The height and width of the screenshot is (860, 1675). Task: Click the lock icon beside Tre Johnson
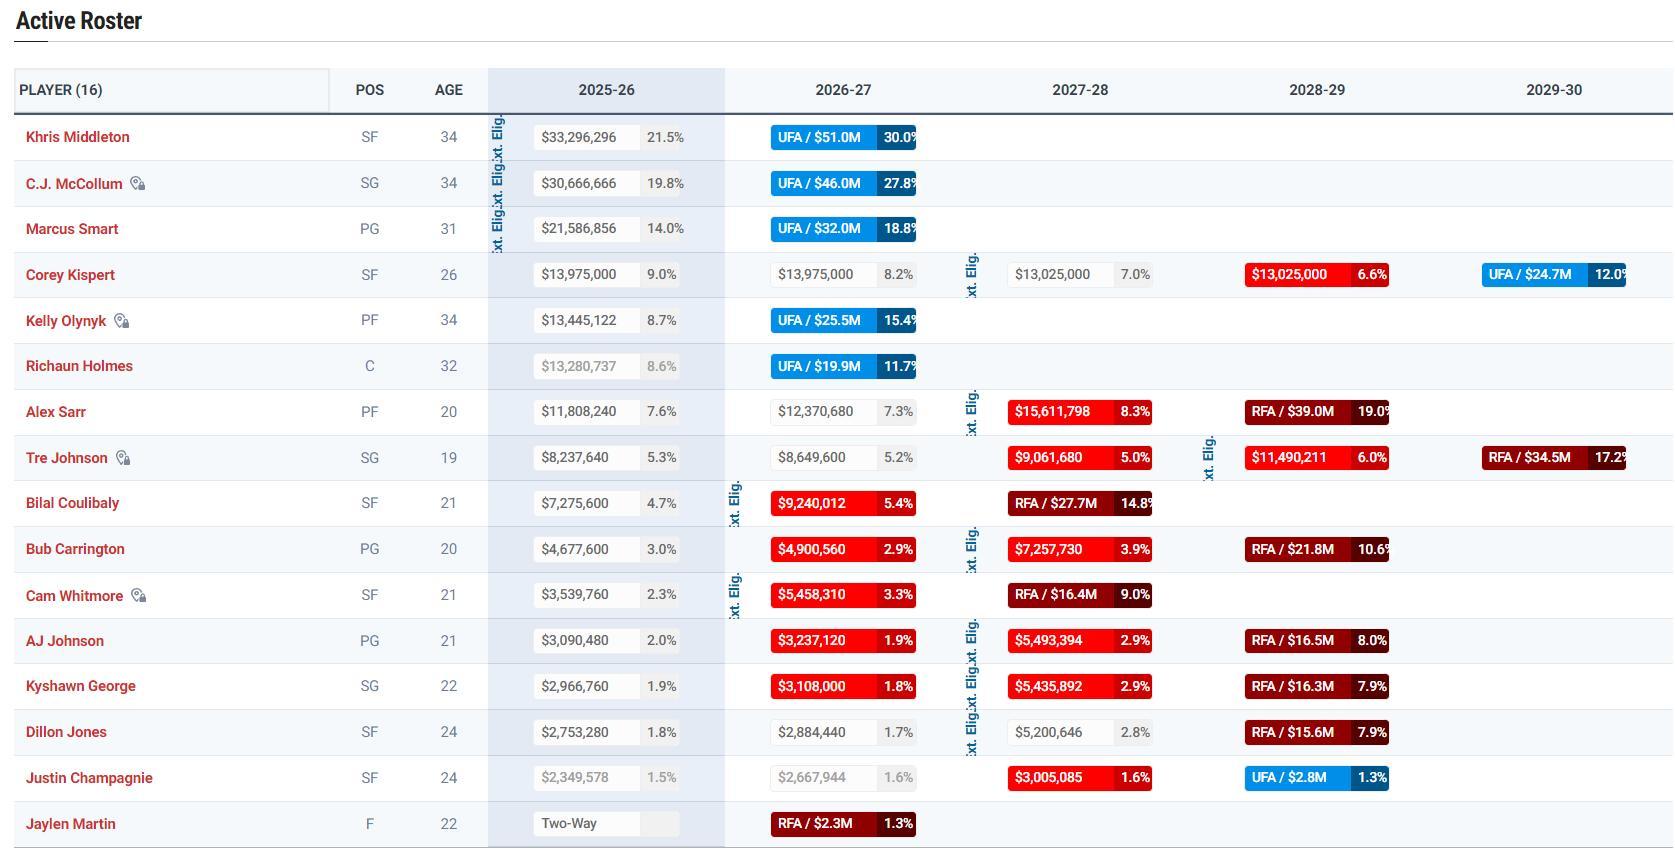click(x=123, y=458)
